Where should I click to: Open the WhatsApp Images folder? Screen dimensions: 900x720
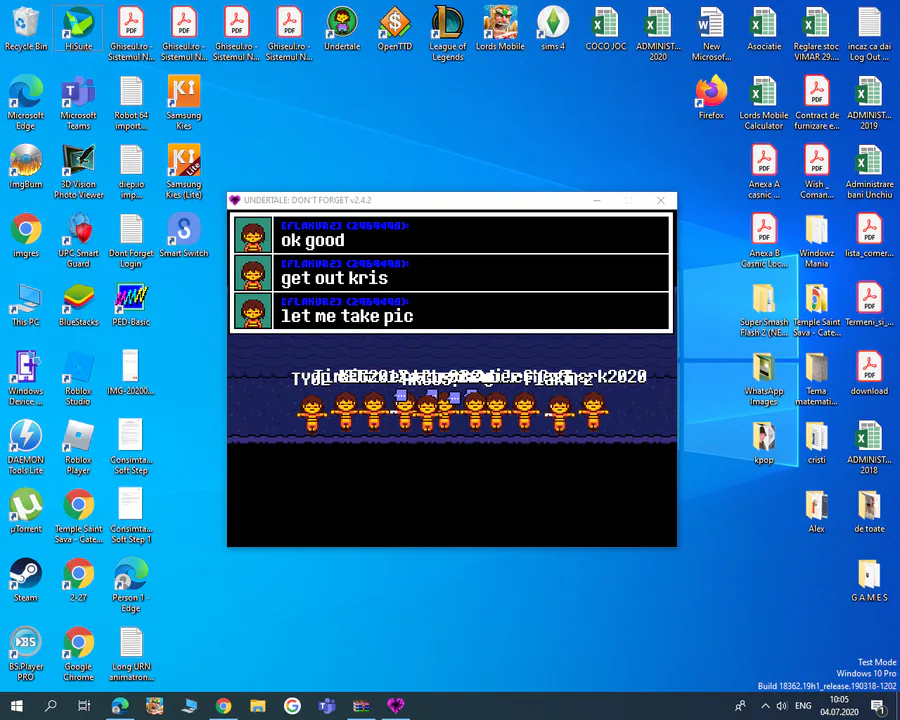pos(764,378)
